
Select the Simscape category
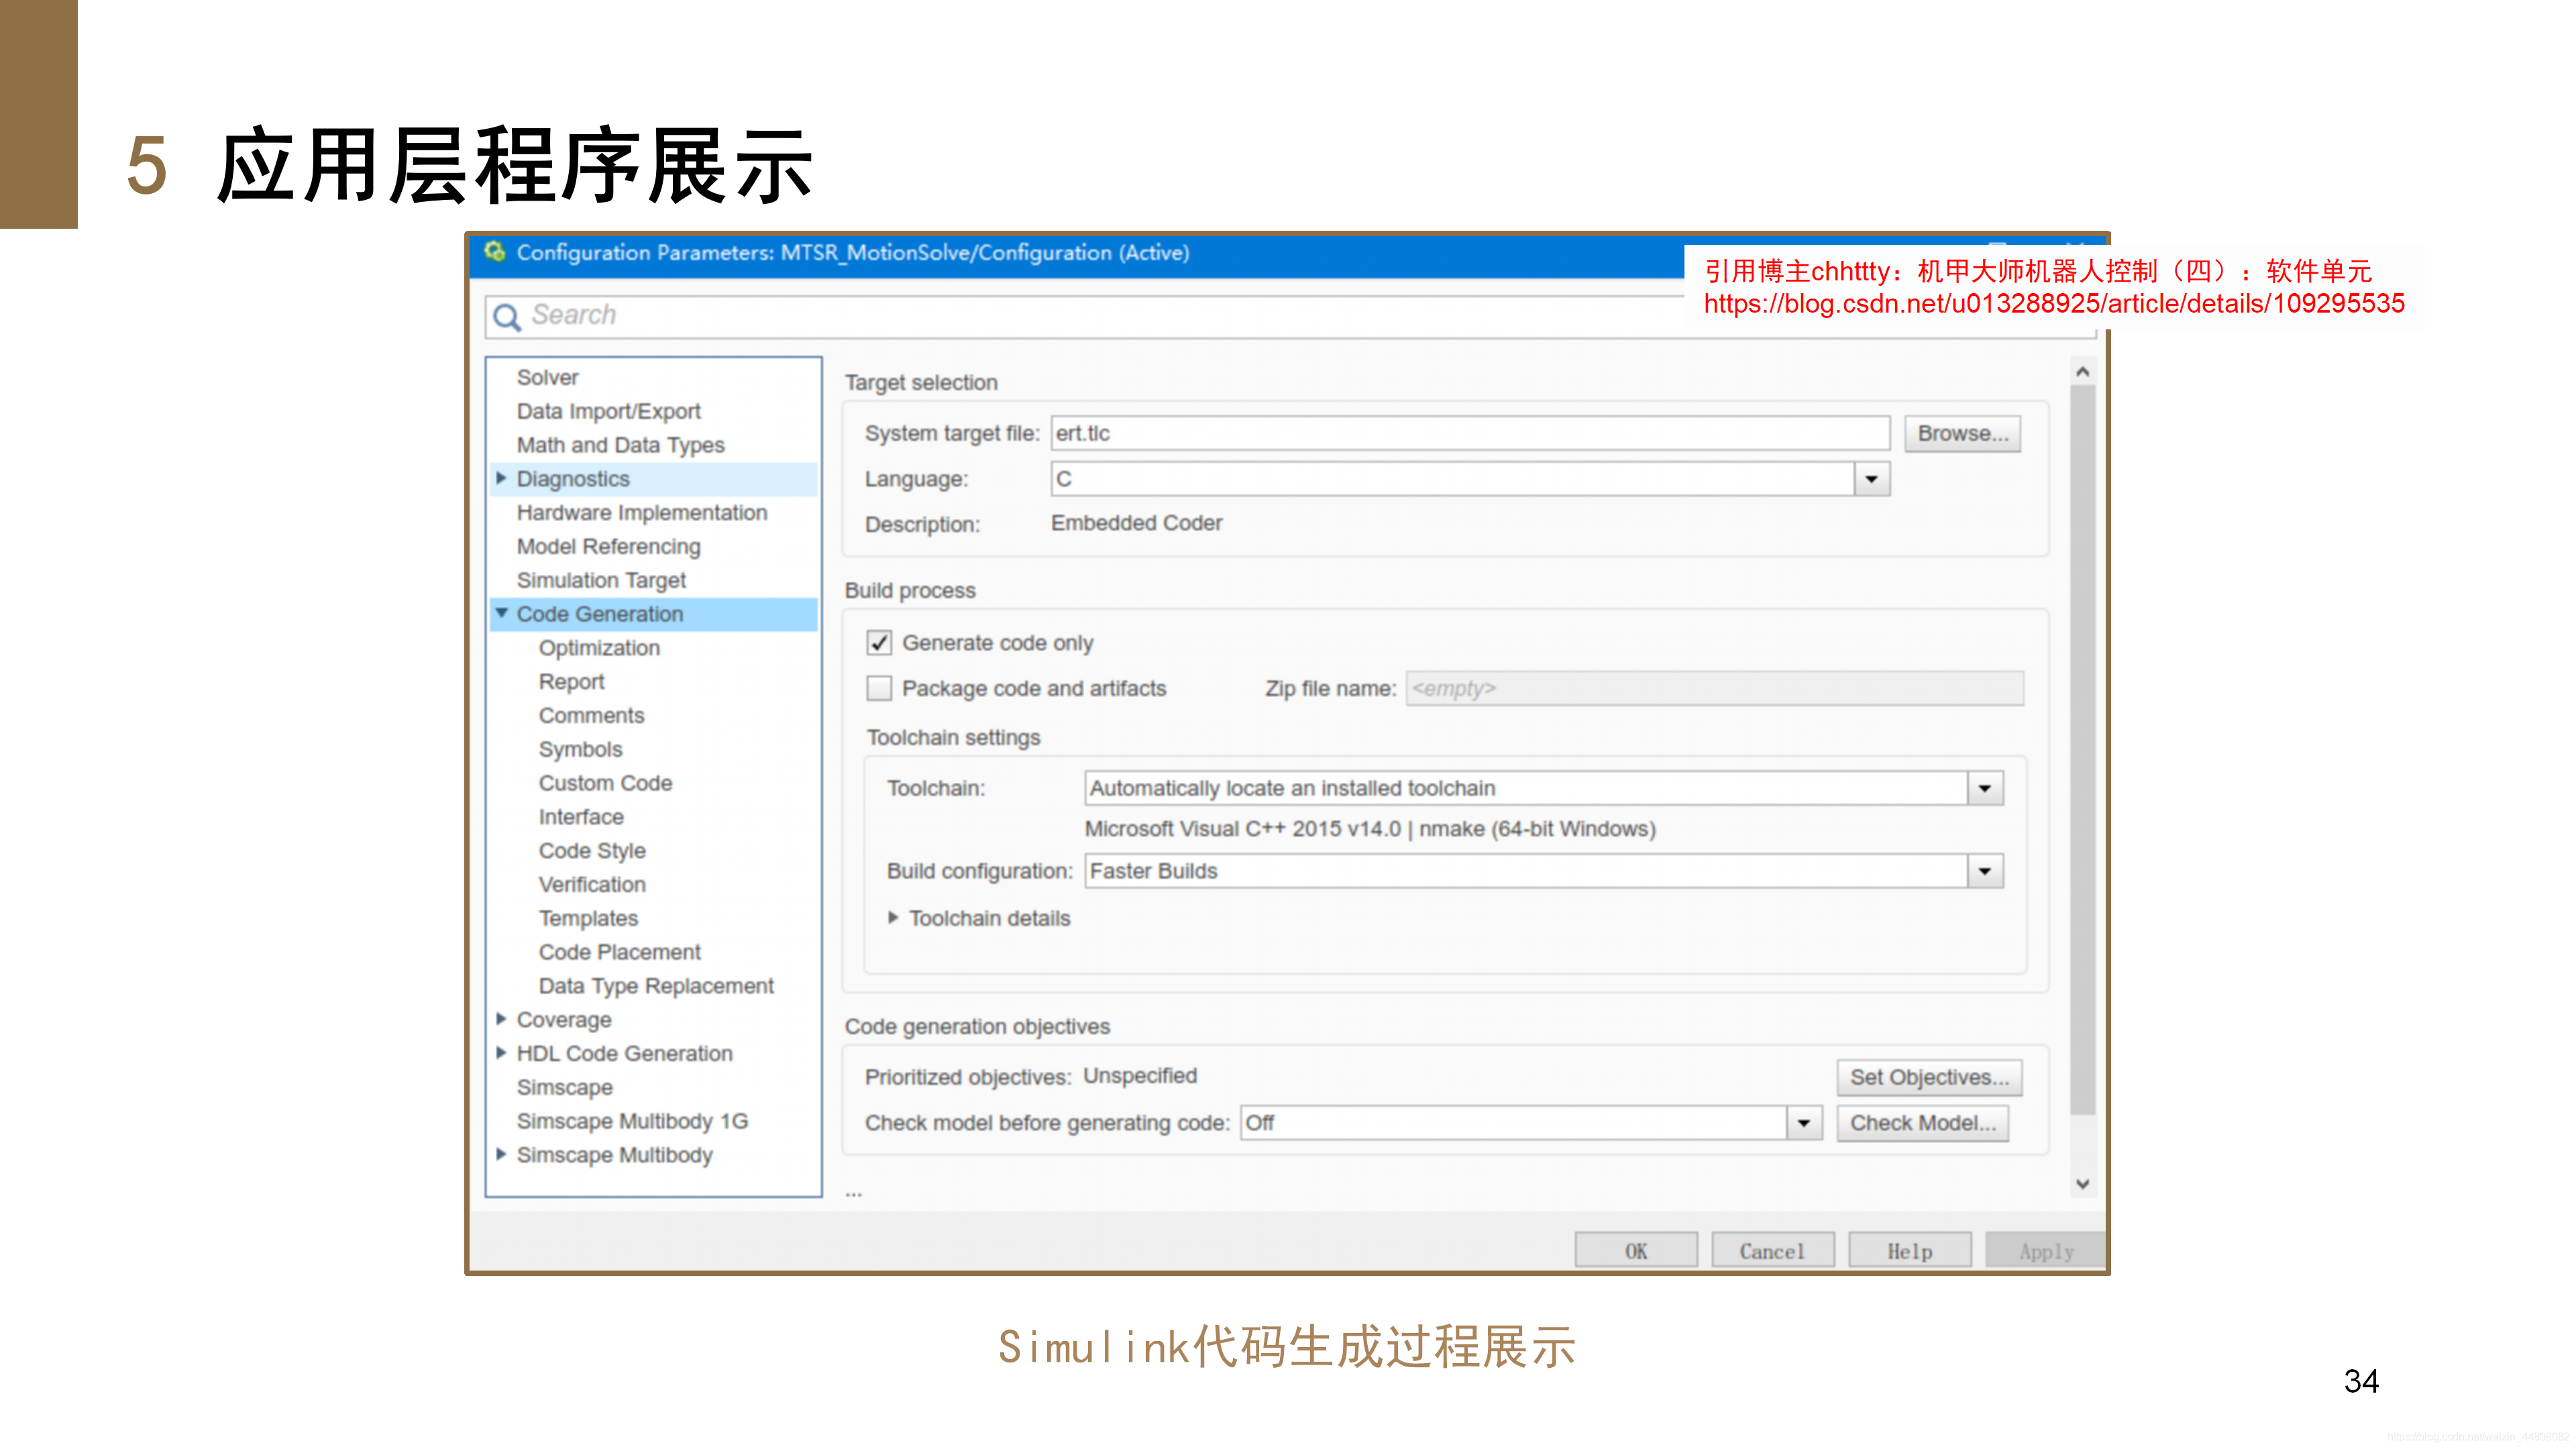564,1087
